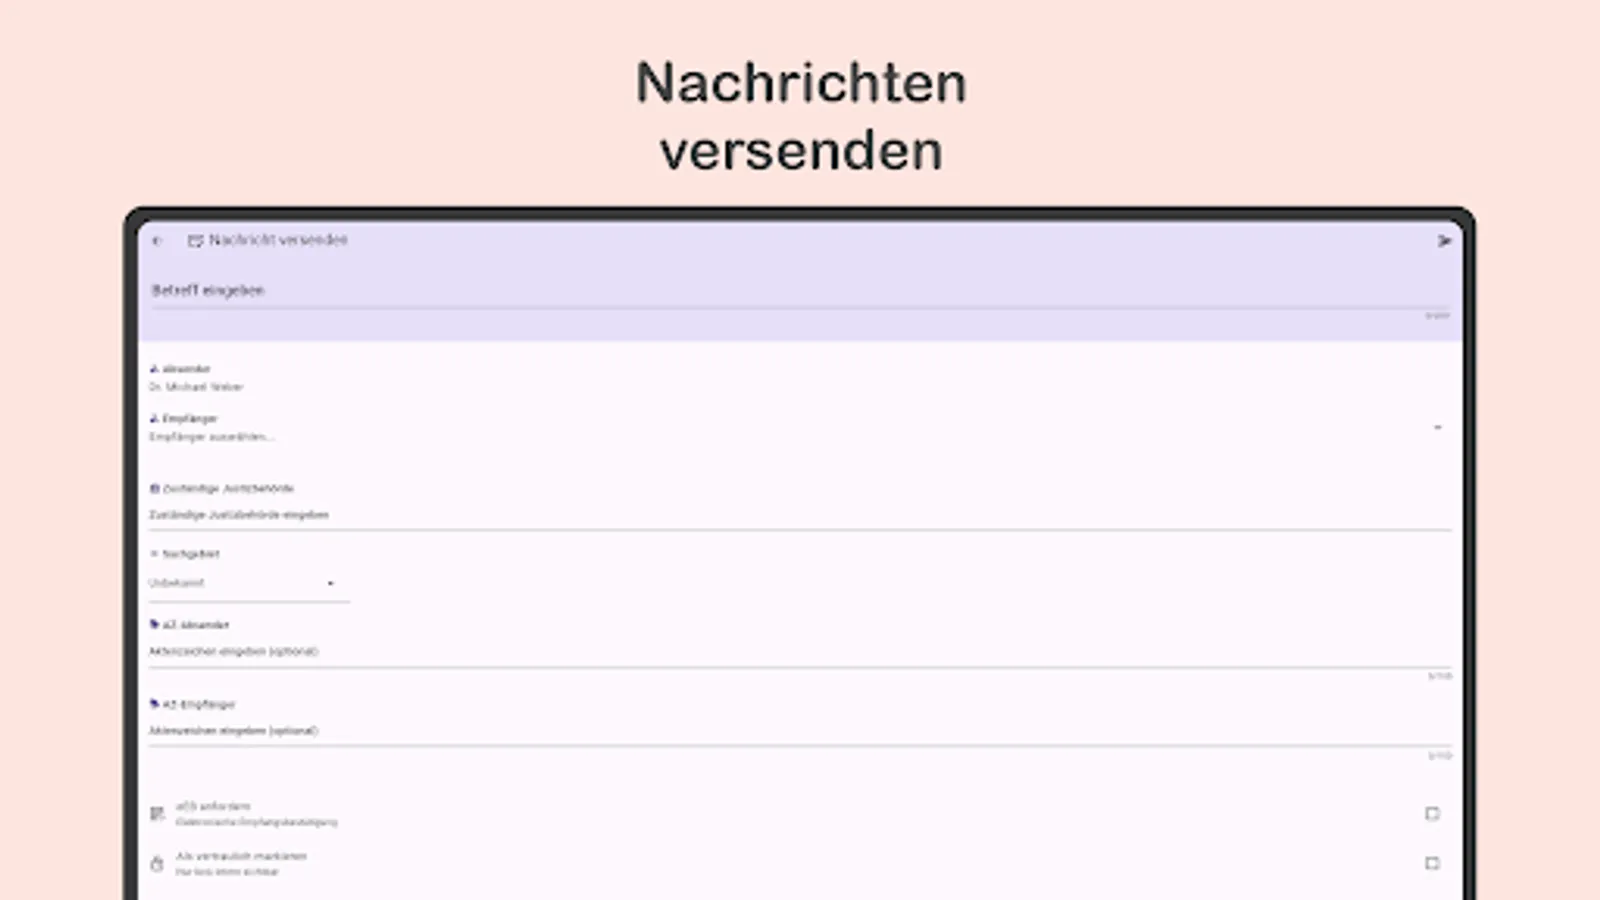Image resolution: width=1600 pixels, height=900 pixels.
Task: Click the lock icon next to Als vertraulich markieren
Action: [x=157, y=862]
